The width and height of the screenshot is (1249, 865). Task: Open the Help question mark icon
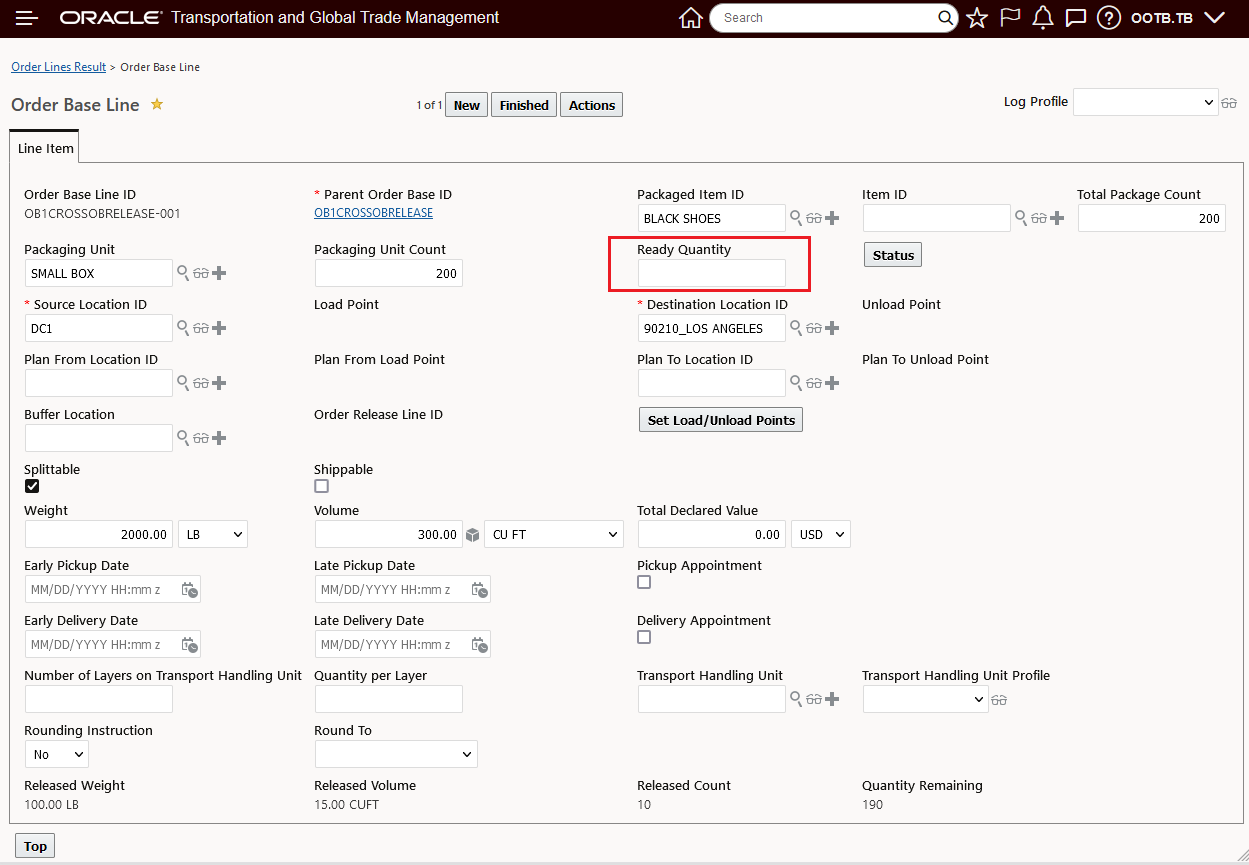[x=1108, y=18]
